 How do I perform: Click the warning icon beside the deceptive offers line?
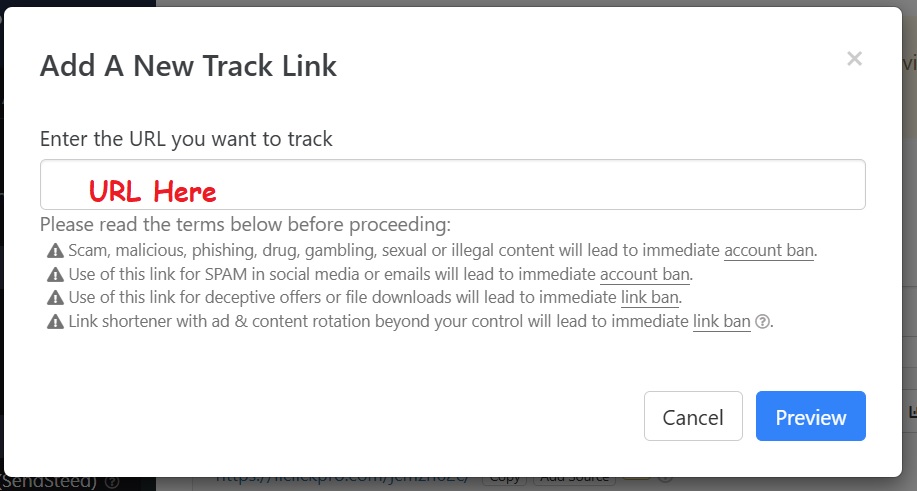(55, 298)
